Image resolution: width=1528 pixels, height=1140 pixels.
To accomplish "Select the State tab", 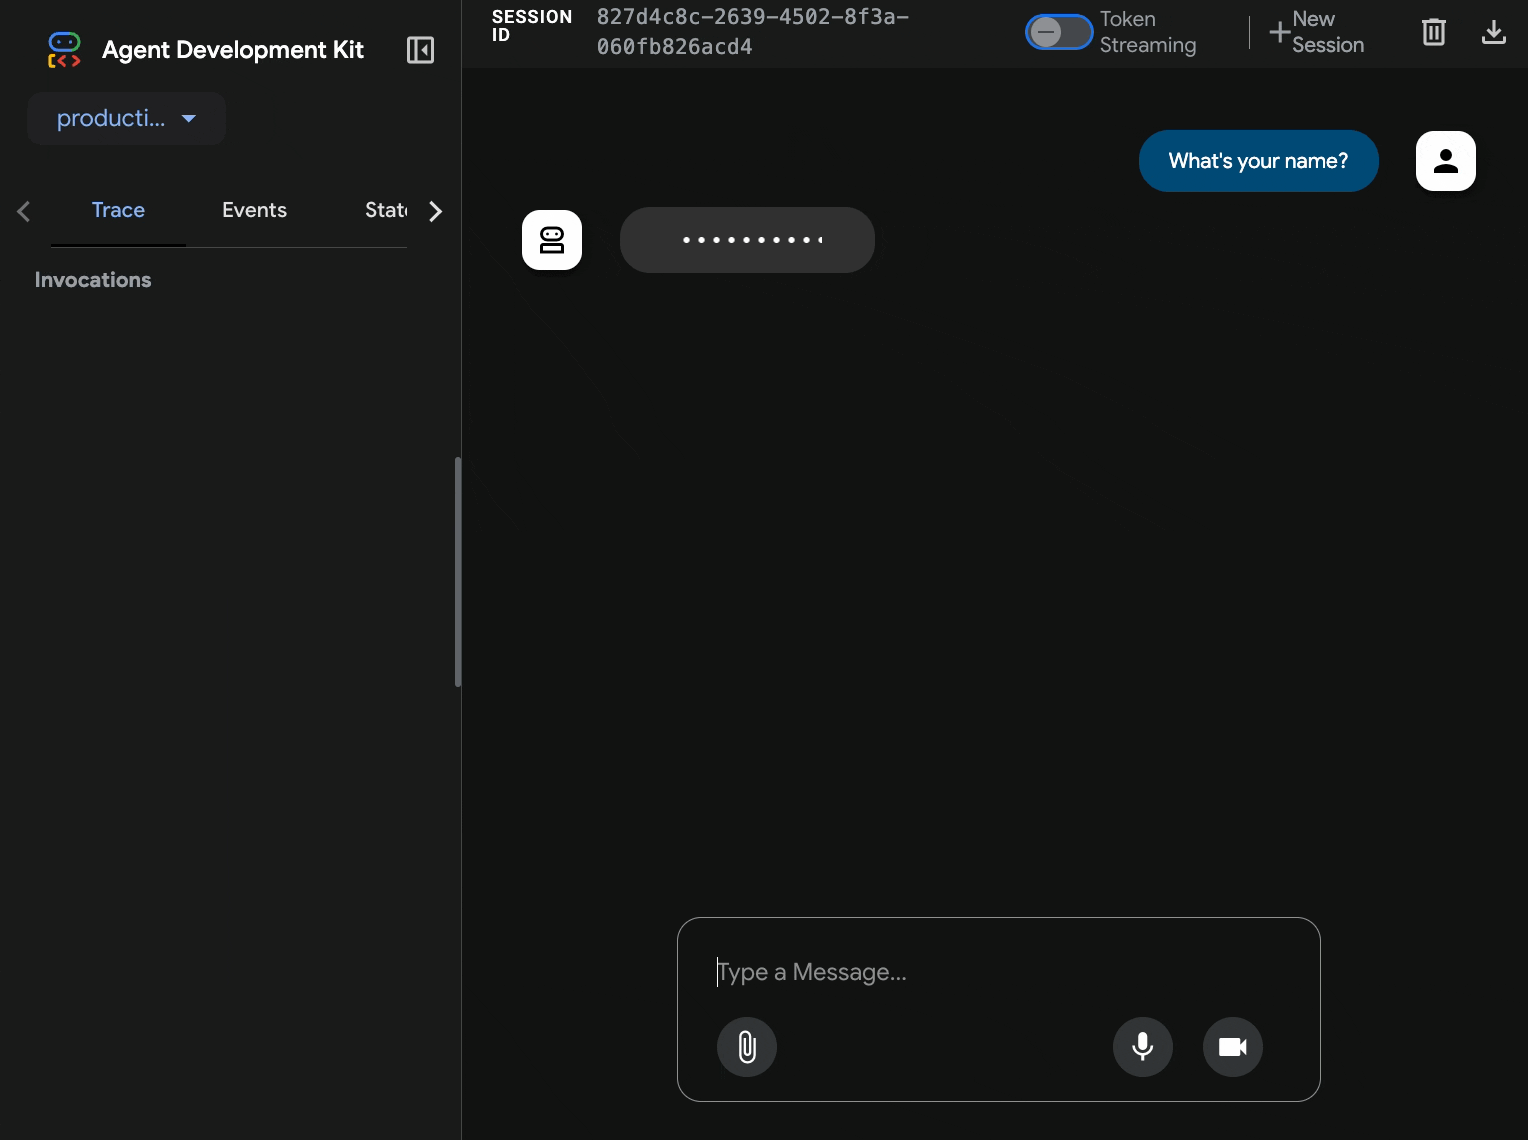I will 385,210.
